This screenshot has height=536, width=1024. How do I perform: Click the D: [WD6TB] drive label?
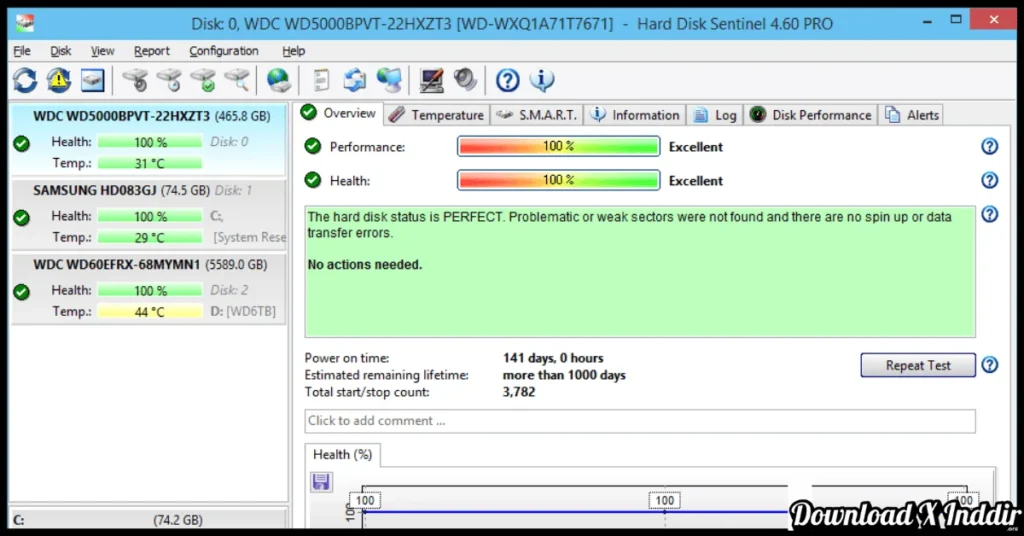tap(243, 311)
